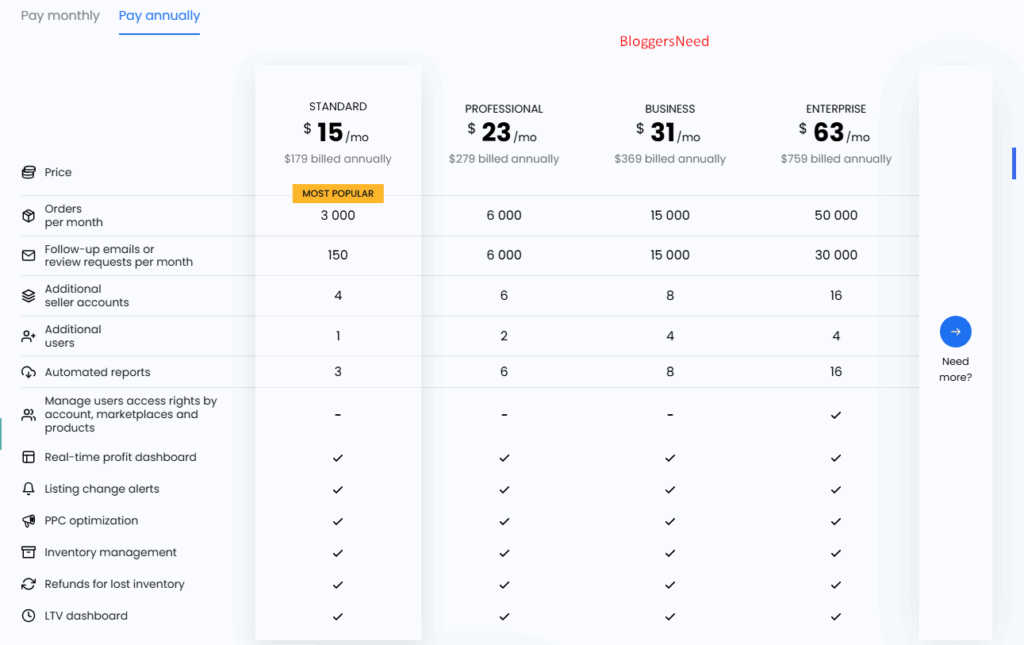Select the ENTERPRISE plan heading

point(836,109)
